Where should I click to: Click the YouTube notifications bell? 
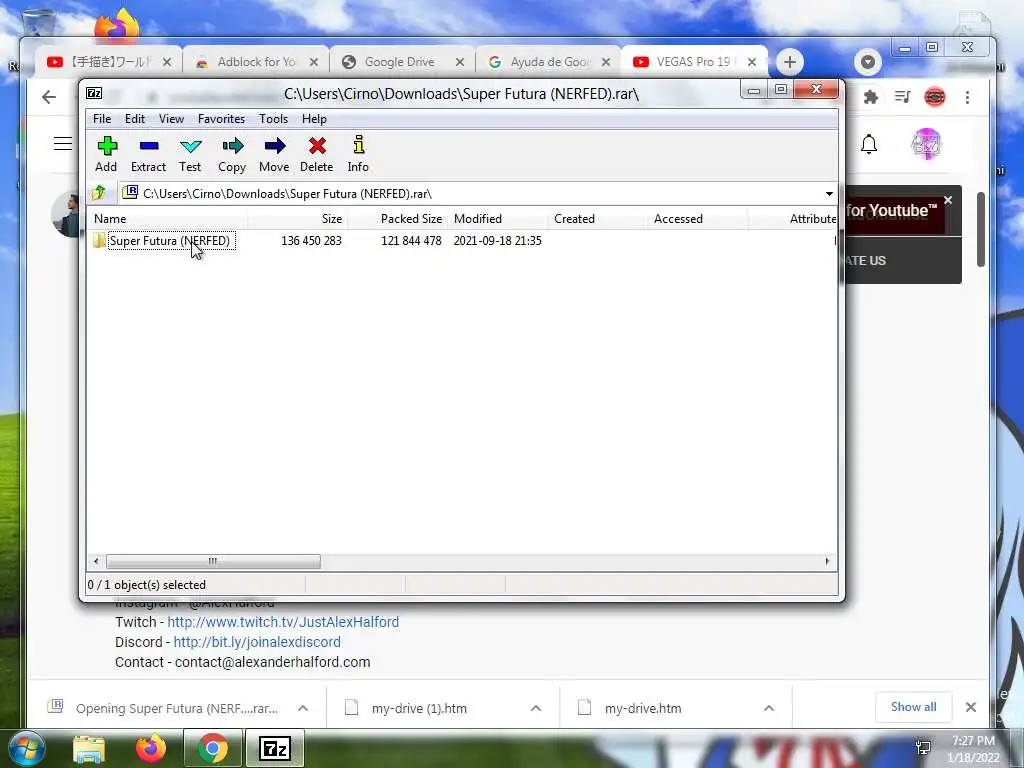coord(869,144)
